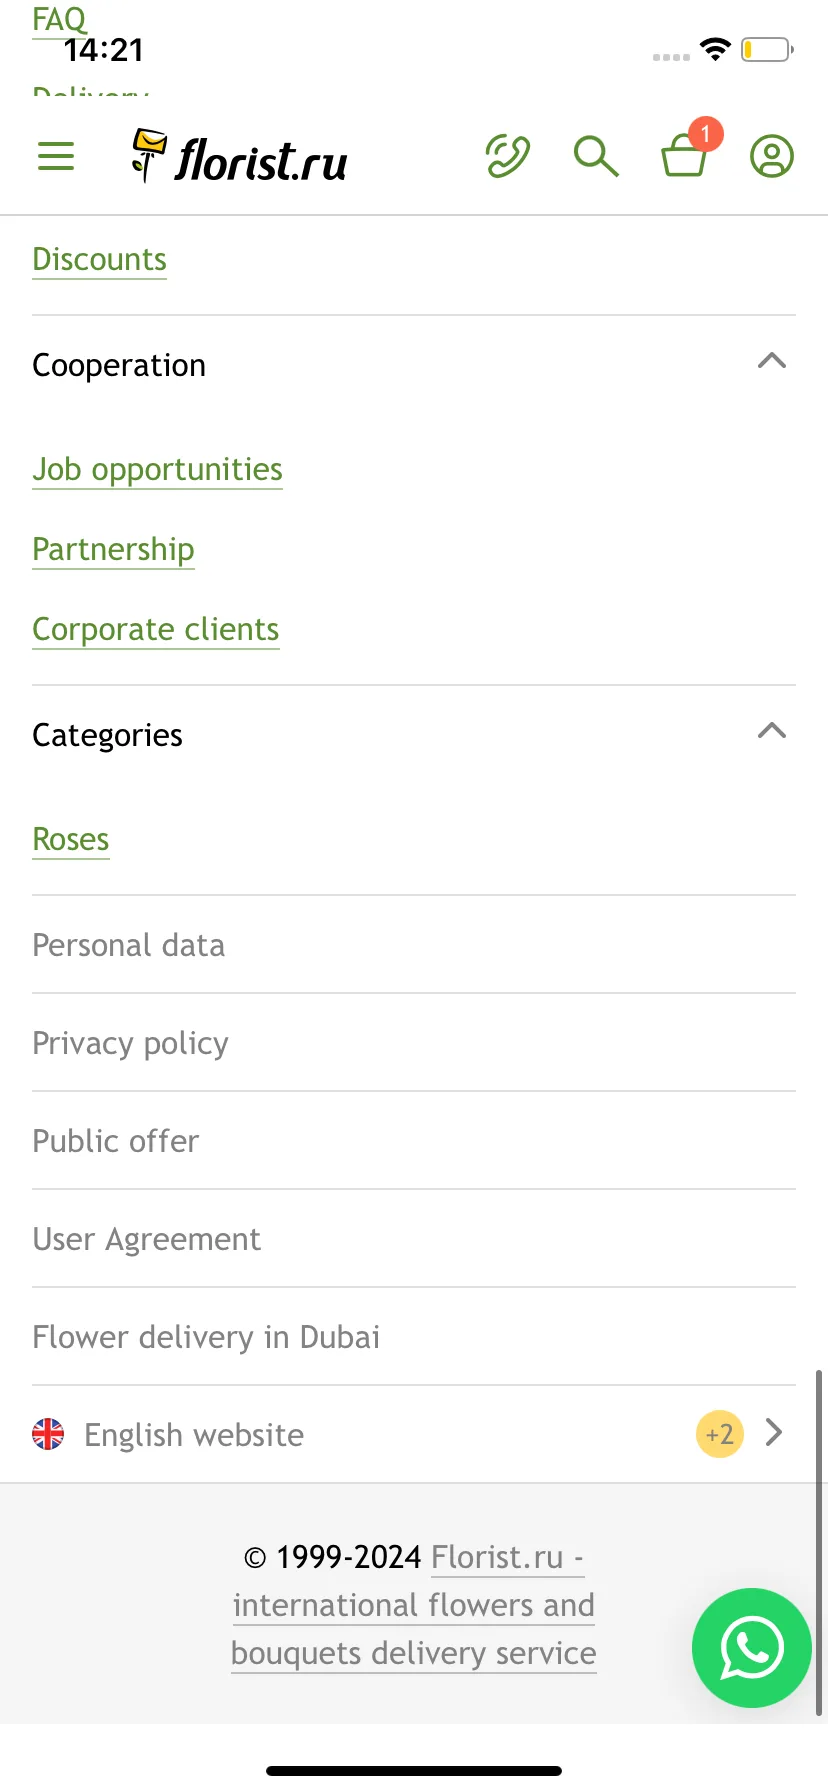Viewport: 828px width, 1792px height.
Task: Tap the phone call icon
Action: [x=508, y=156]
